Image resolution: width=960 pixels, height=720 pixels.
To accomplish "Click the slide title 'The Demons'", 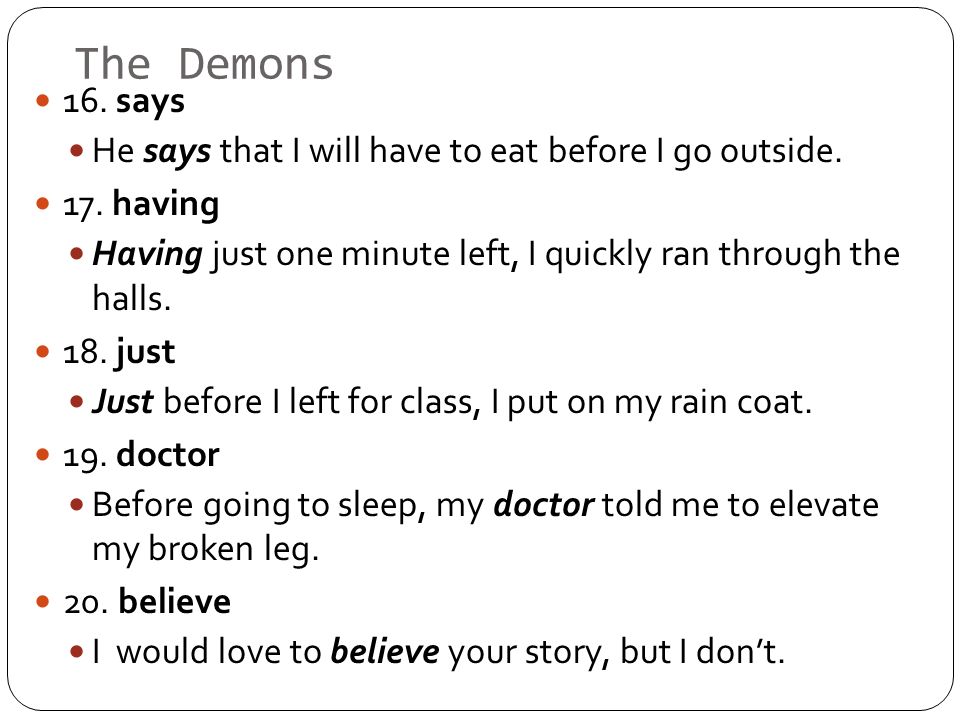I will click(204, 64).
